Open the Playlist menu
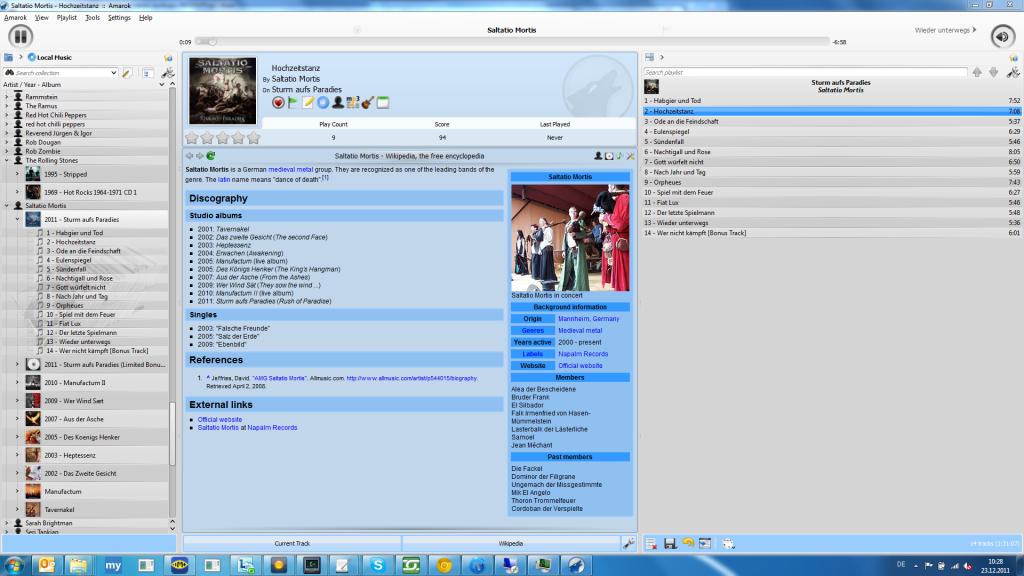 tap(67, 18)
